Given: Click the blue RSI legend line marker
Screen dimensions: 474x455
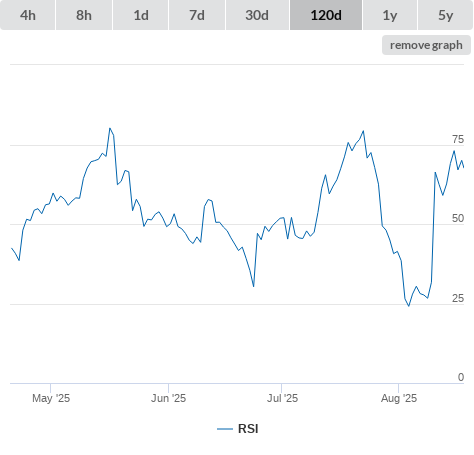Looking at the screenshot, I should 225,429.
